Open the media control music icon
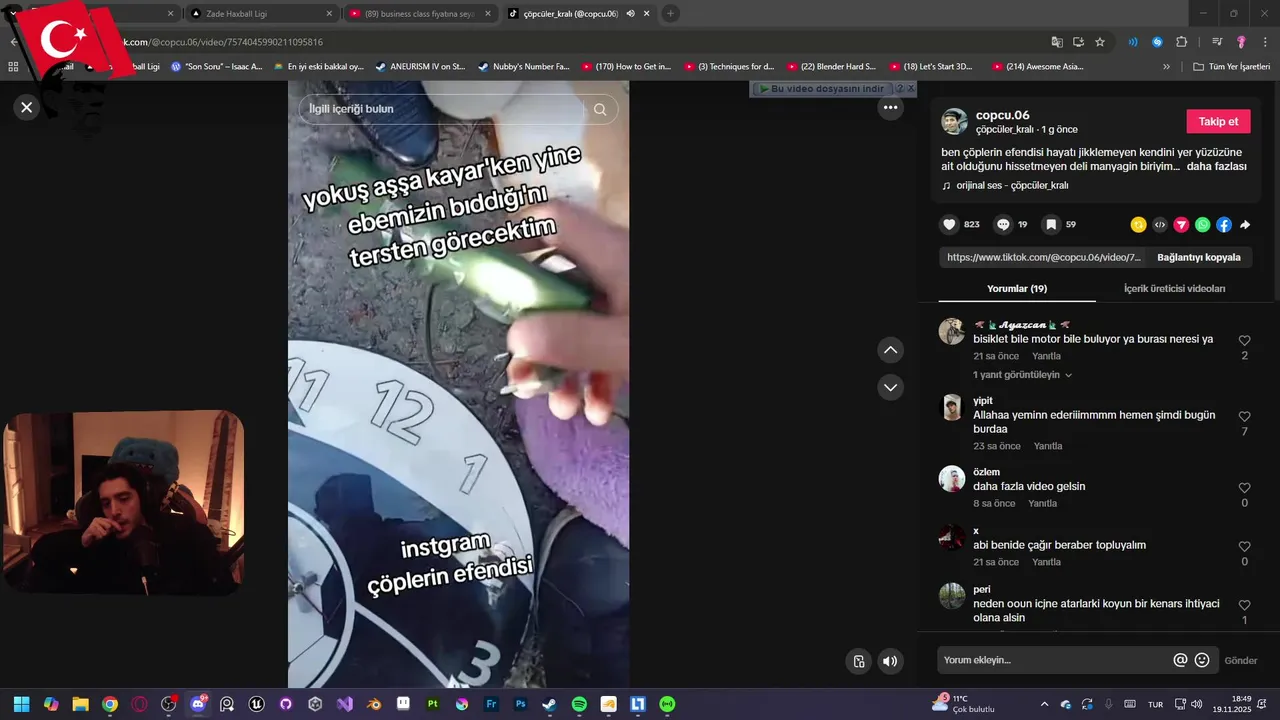Viewport: 1280px width, 720px height. (x=1217, y=42)
